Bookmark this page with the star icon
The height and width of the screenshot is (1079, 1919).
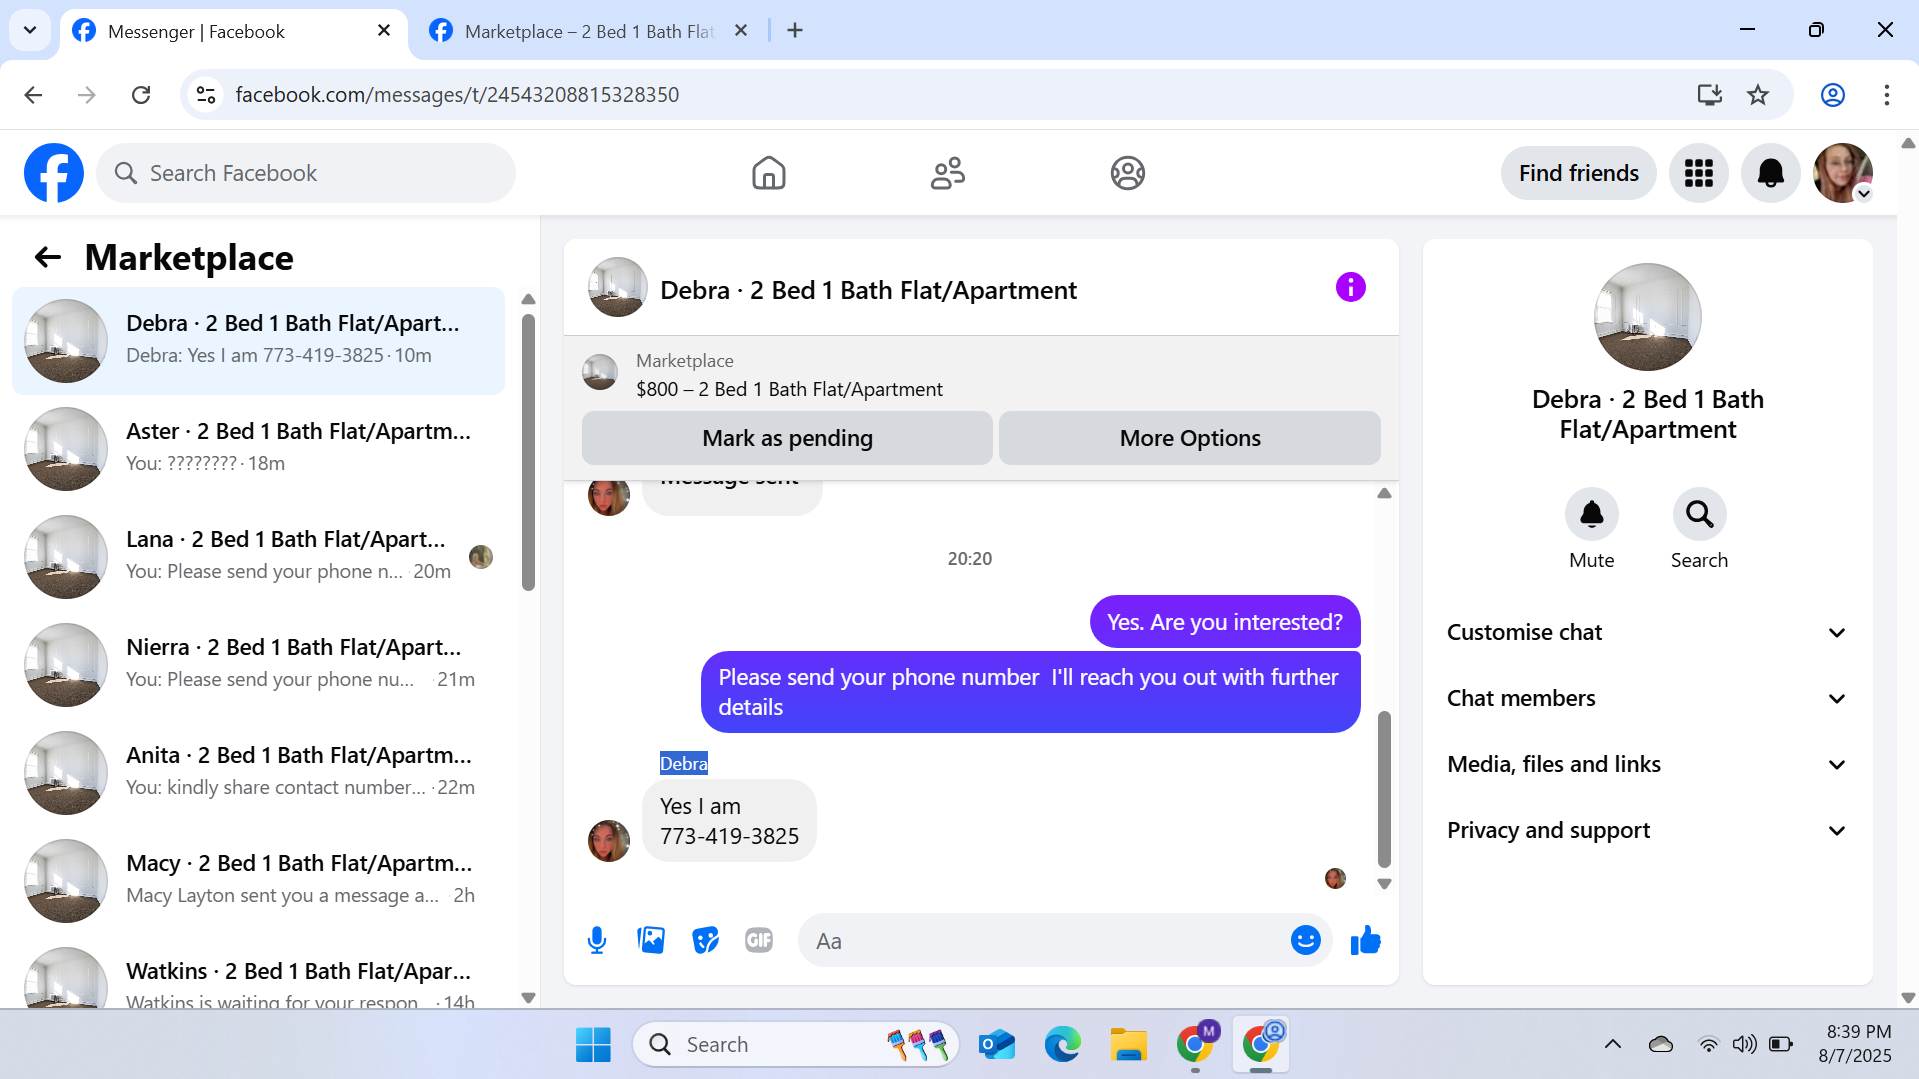tap(1757, 95)
